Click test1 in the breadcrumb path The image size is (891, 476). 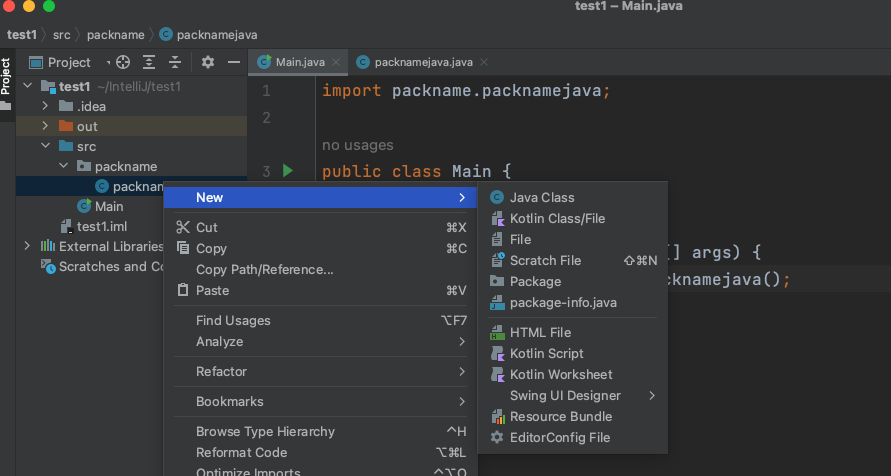[22, 35]
